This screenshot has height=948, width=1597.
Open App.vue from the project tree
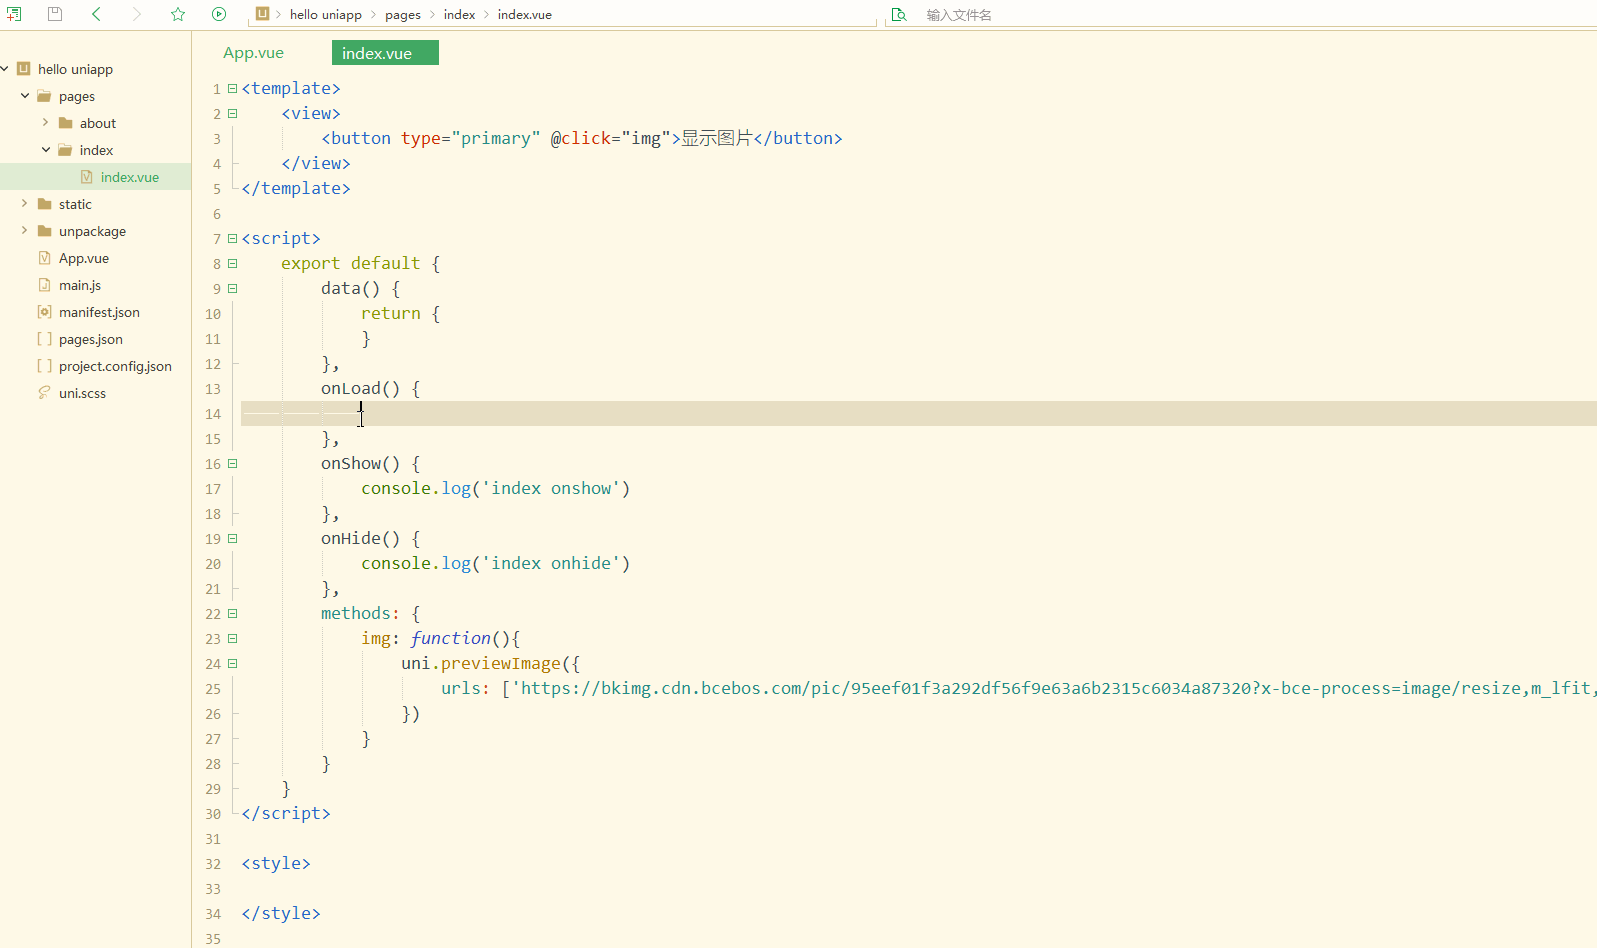coord(84,258)
